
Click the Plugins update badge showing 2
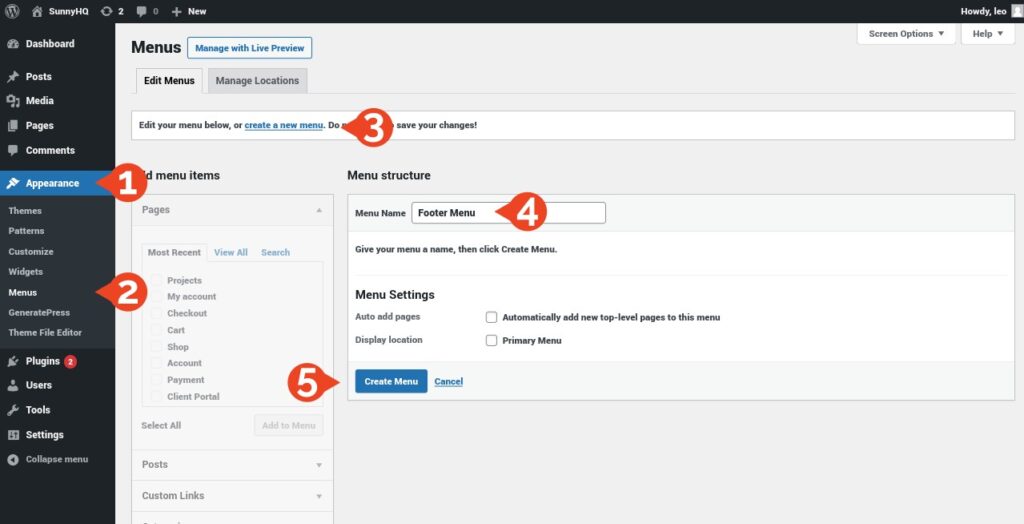point(70,361)
